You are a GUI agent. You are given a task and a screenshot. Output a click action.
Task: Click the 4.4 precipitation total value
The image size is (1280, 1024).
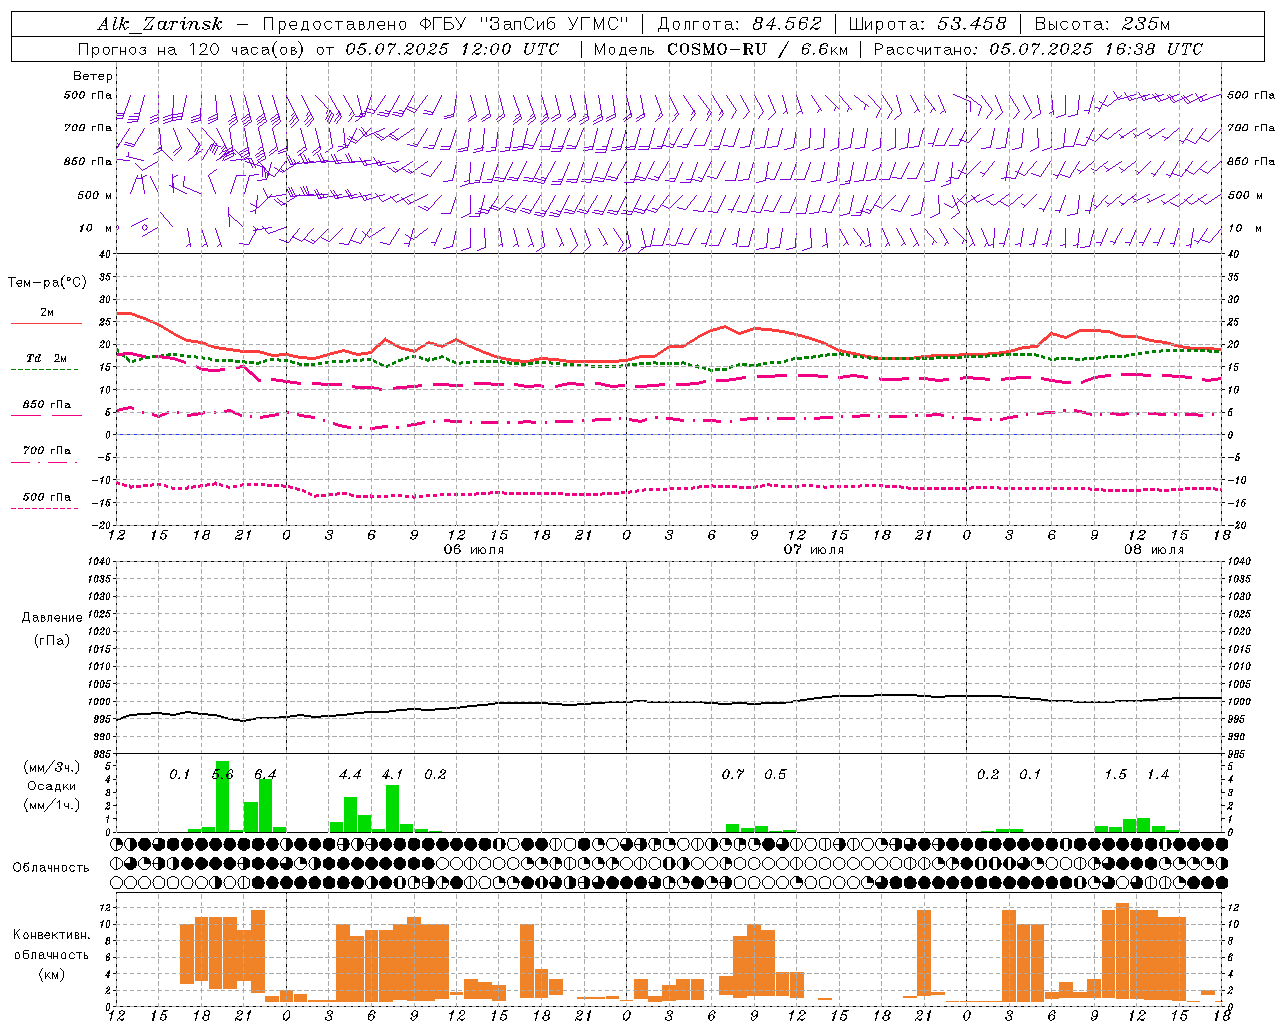click(350, 774)
